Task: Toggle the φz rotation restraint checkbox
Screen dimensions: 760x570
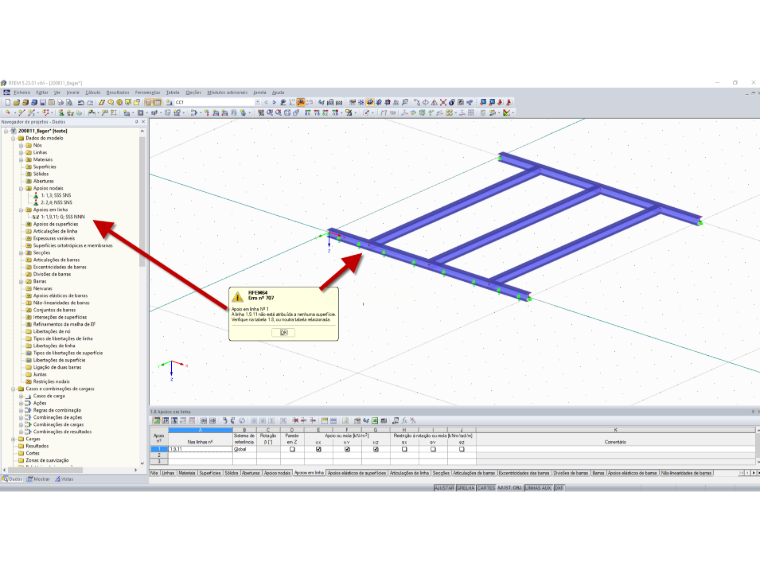Action: pos(461,449)
